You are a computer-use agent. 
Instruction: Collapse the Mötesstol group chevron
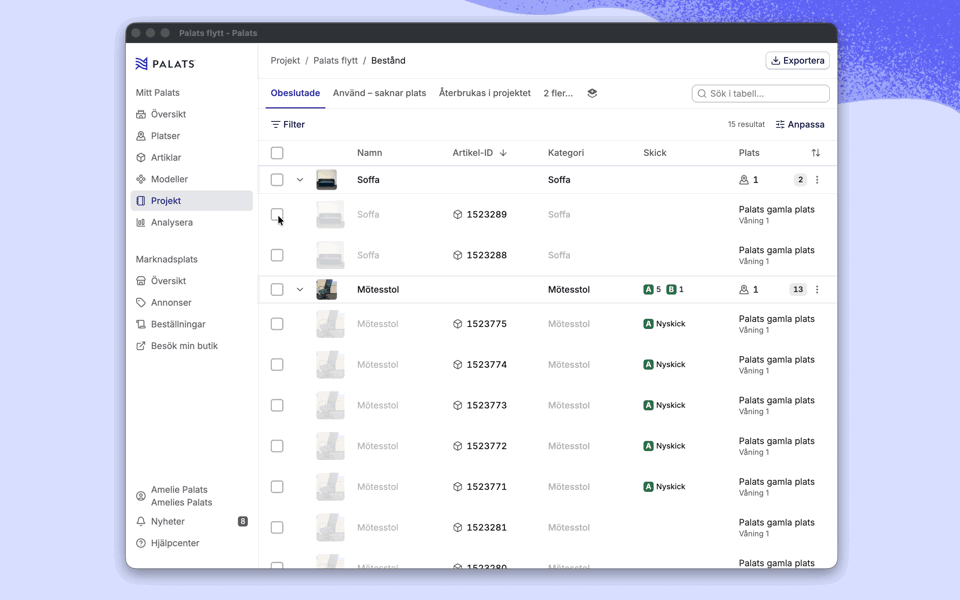(x=300, y=290)
